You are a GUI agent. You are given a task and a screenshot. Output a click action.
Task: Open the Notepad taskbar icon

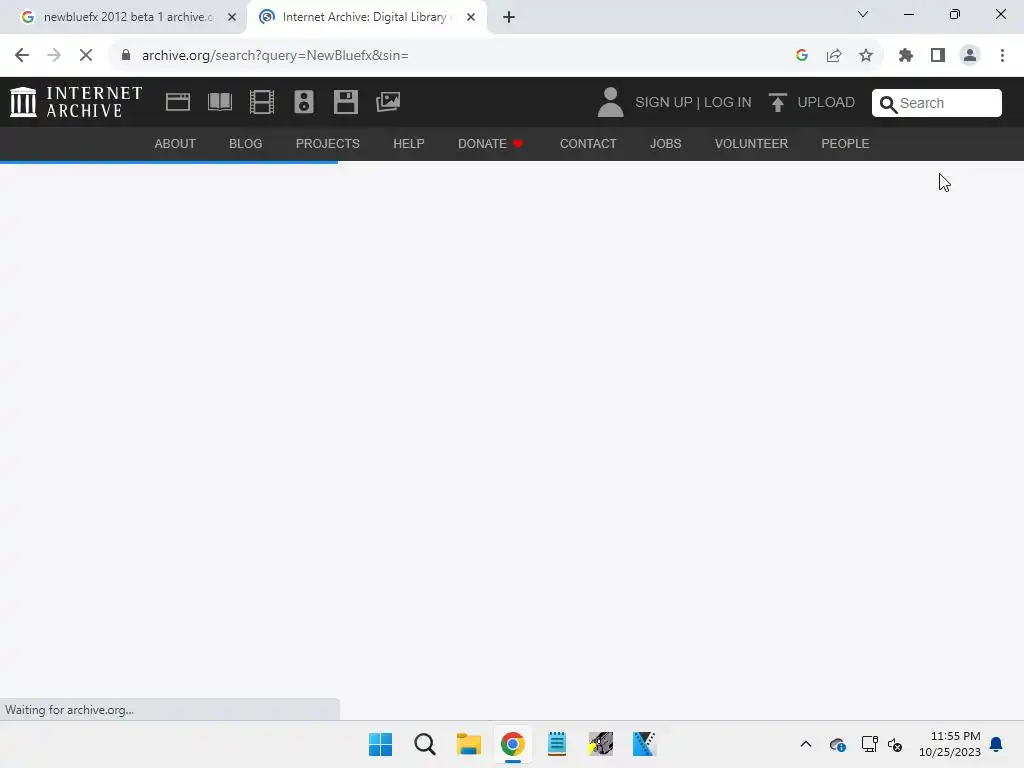coord(556,744)
